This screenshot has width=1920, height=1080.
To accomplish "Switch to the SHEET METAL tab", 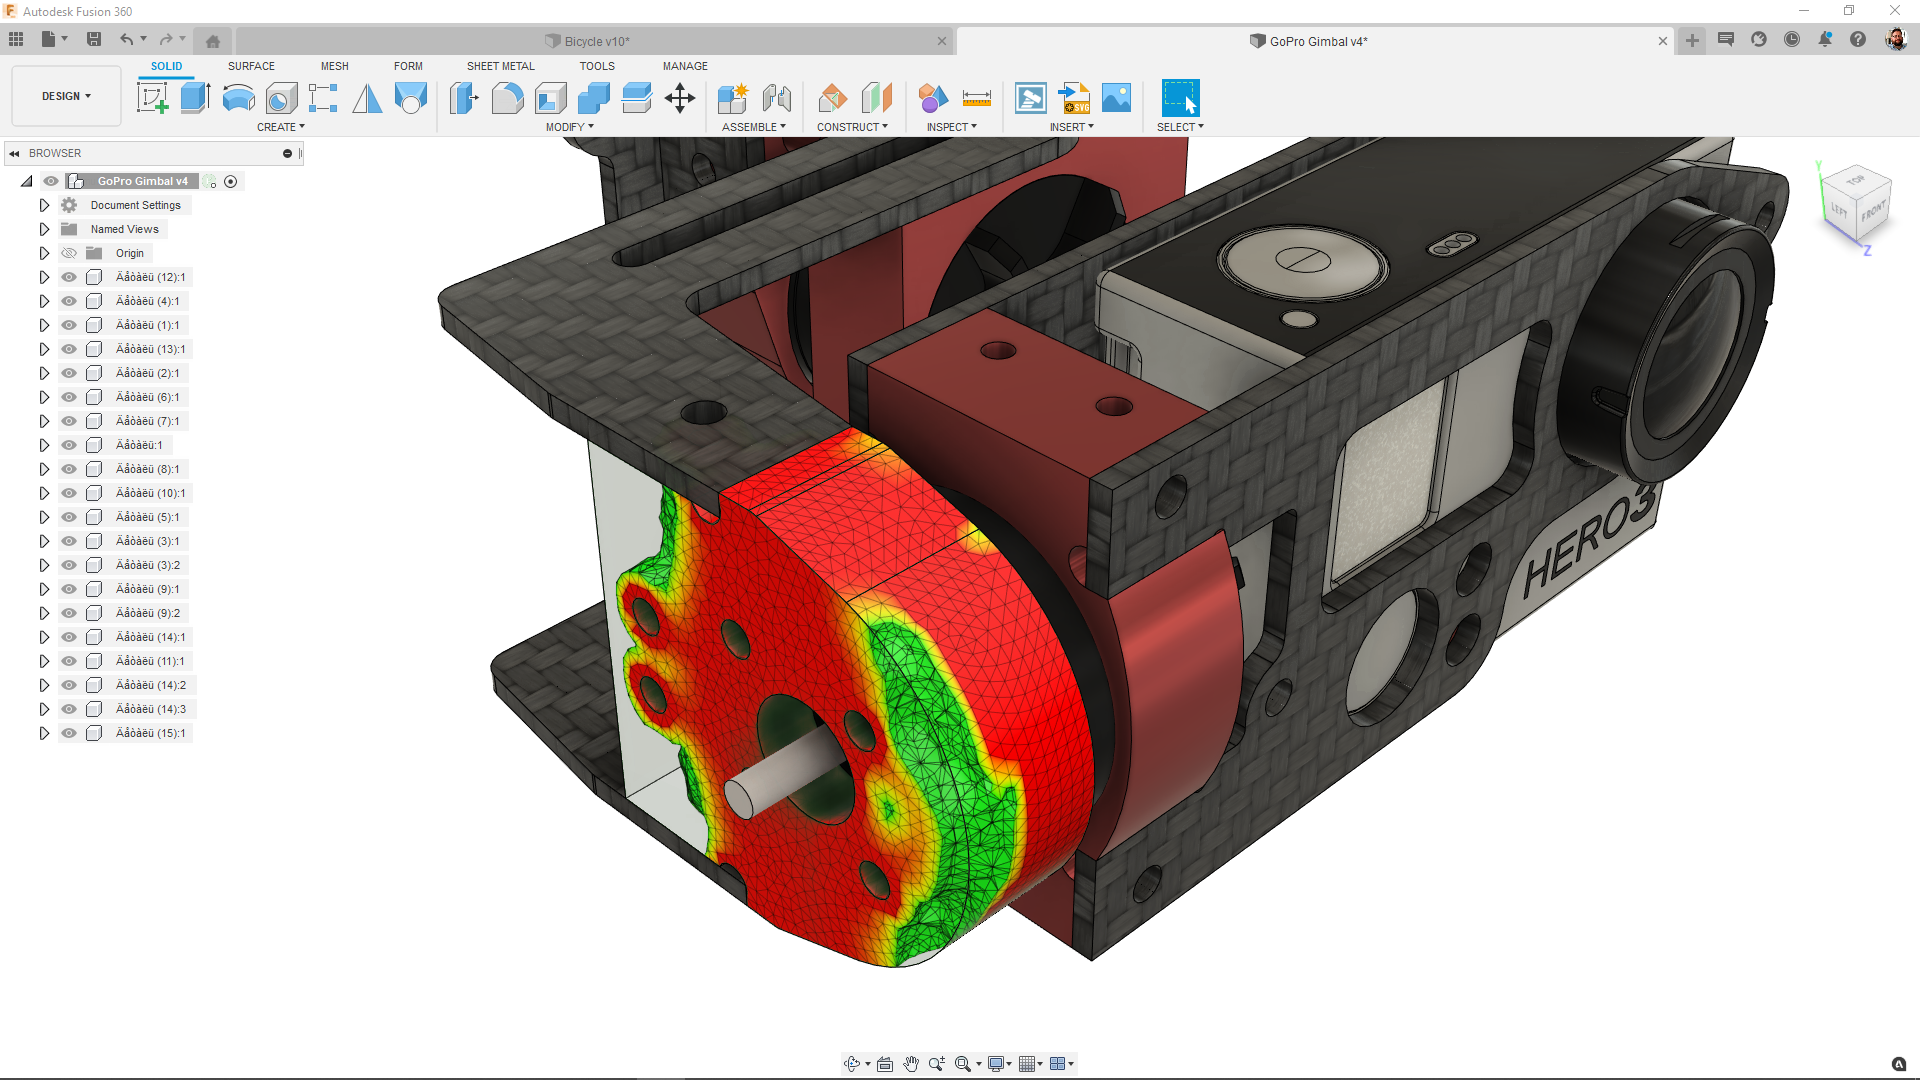I will (500, 66).
